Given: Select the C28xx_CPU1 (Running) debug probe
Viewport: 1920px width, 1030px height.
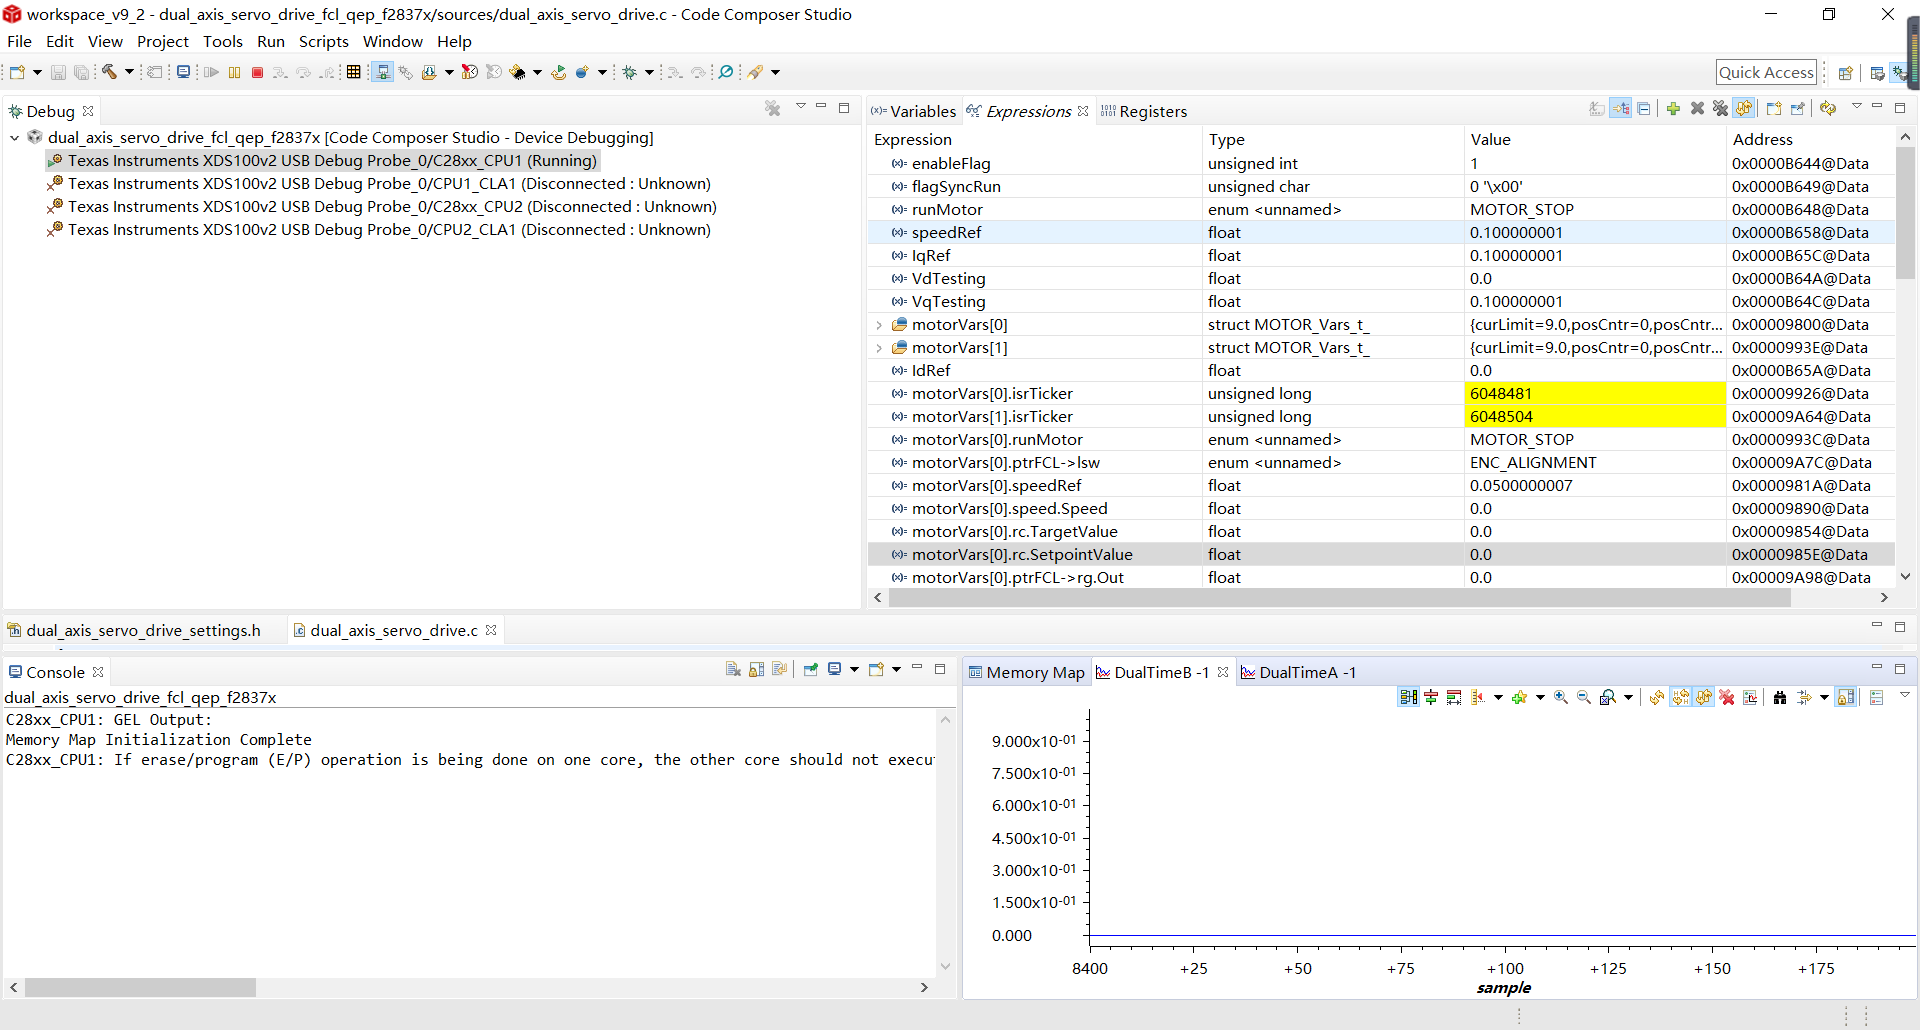Looking at the screenshot, I should (323, 161).
